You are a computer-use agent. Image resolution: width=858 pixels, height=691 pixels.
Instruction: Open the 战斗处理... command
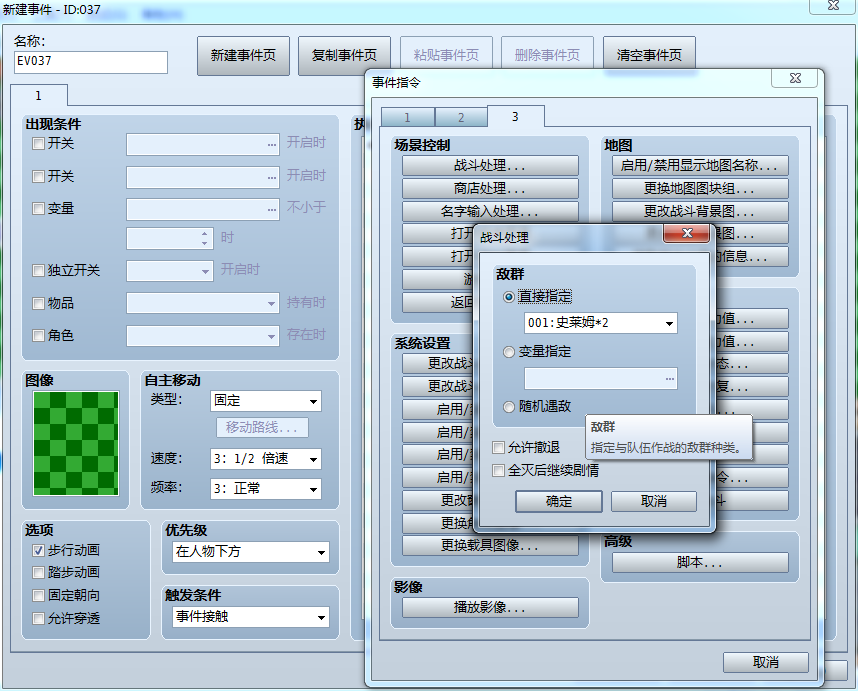tap(490, 165)
